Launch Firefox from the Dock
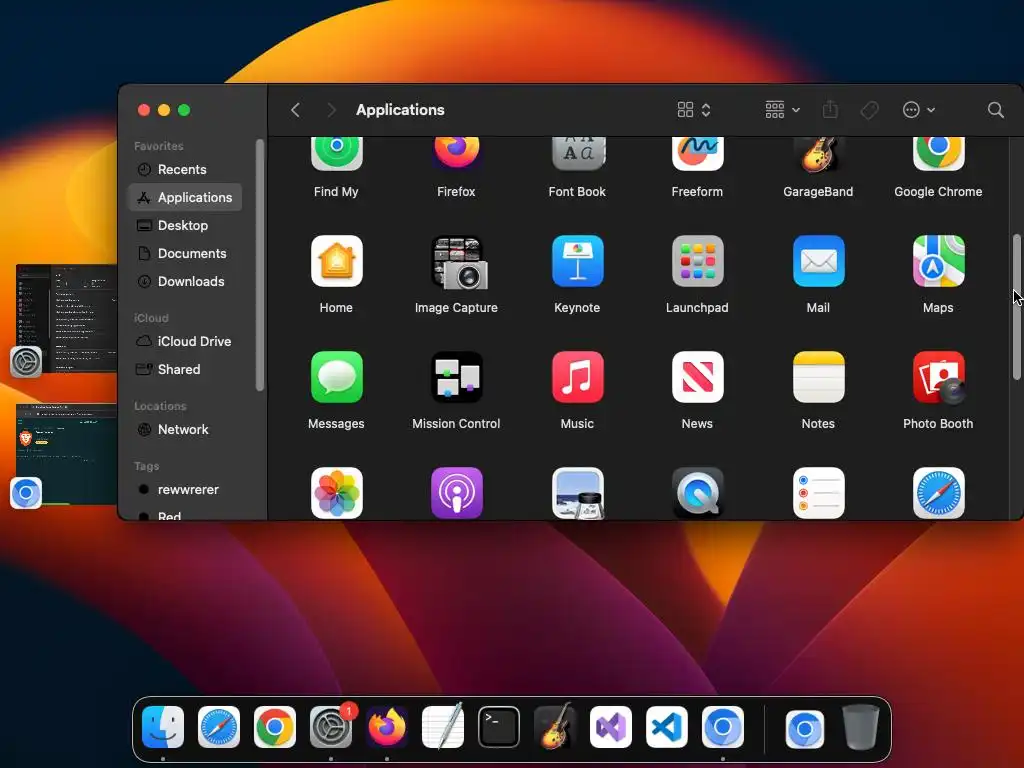 click(x=387, y=727)
